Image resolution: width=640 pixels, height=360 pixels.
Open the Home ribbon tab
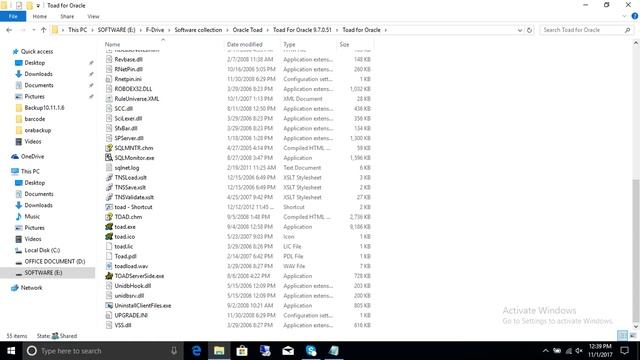pyautogui.click(x=40, y=16)
